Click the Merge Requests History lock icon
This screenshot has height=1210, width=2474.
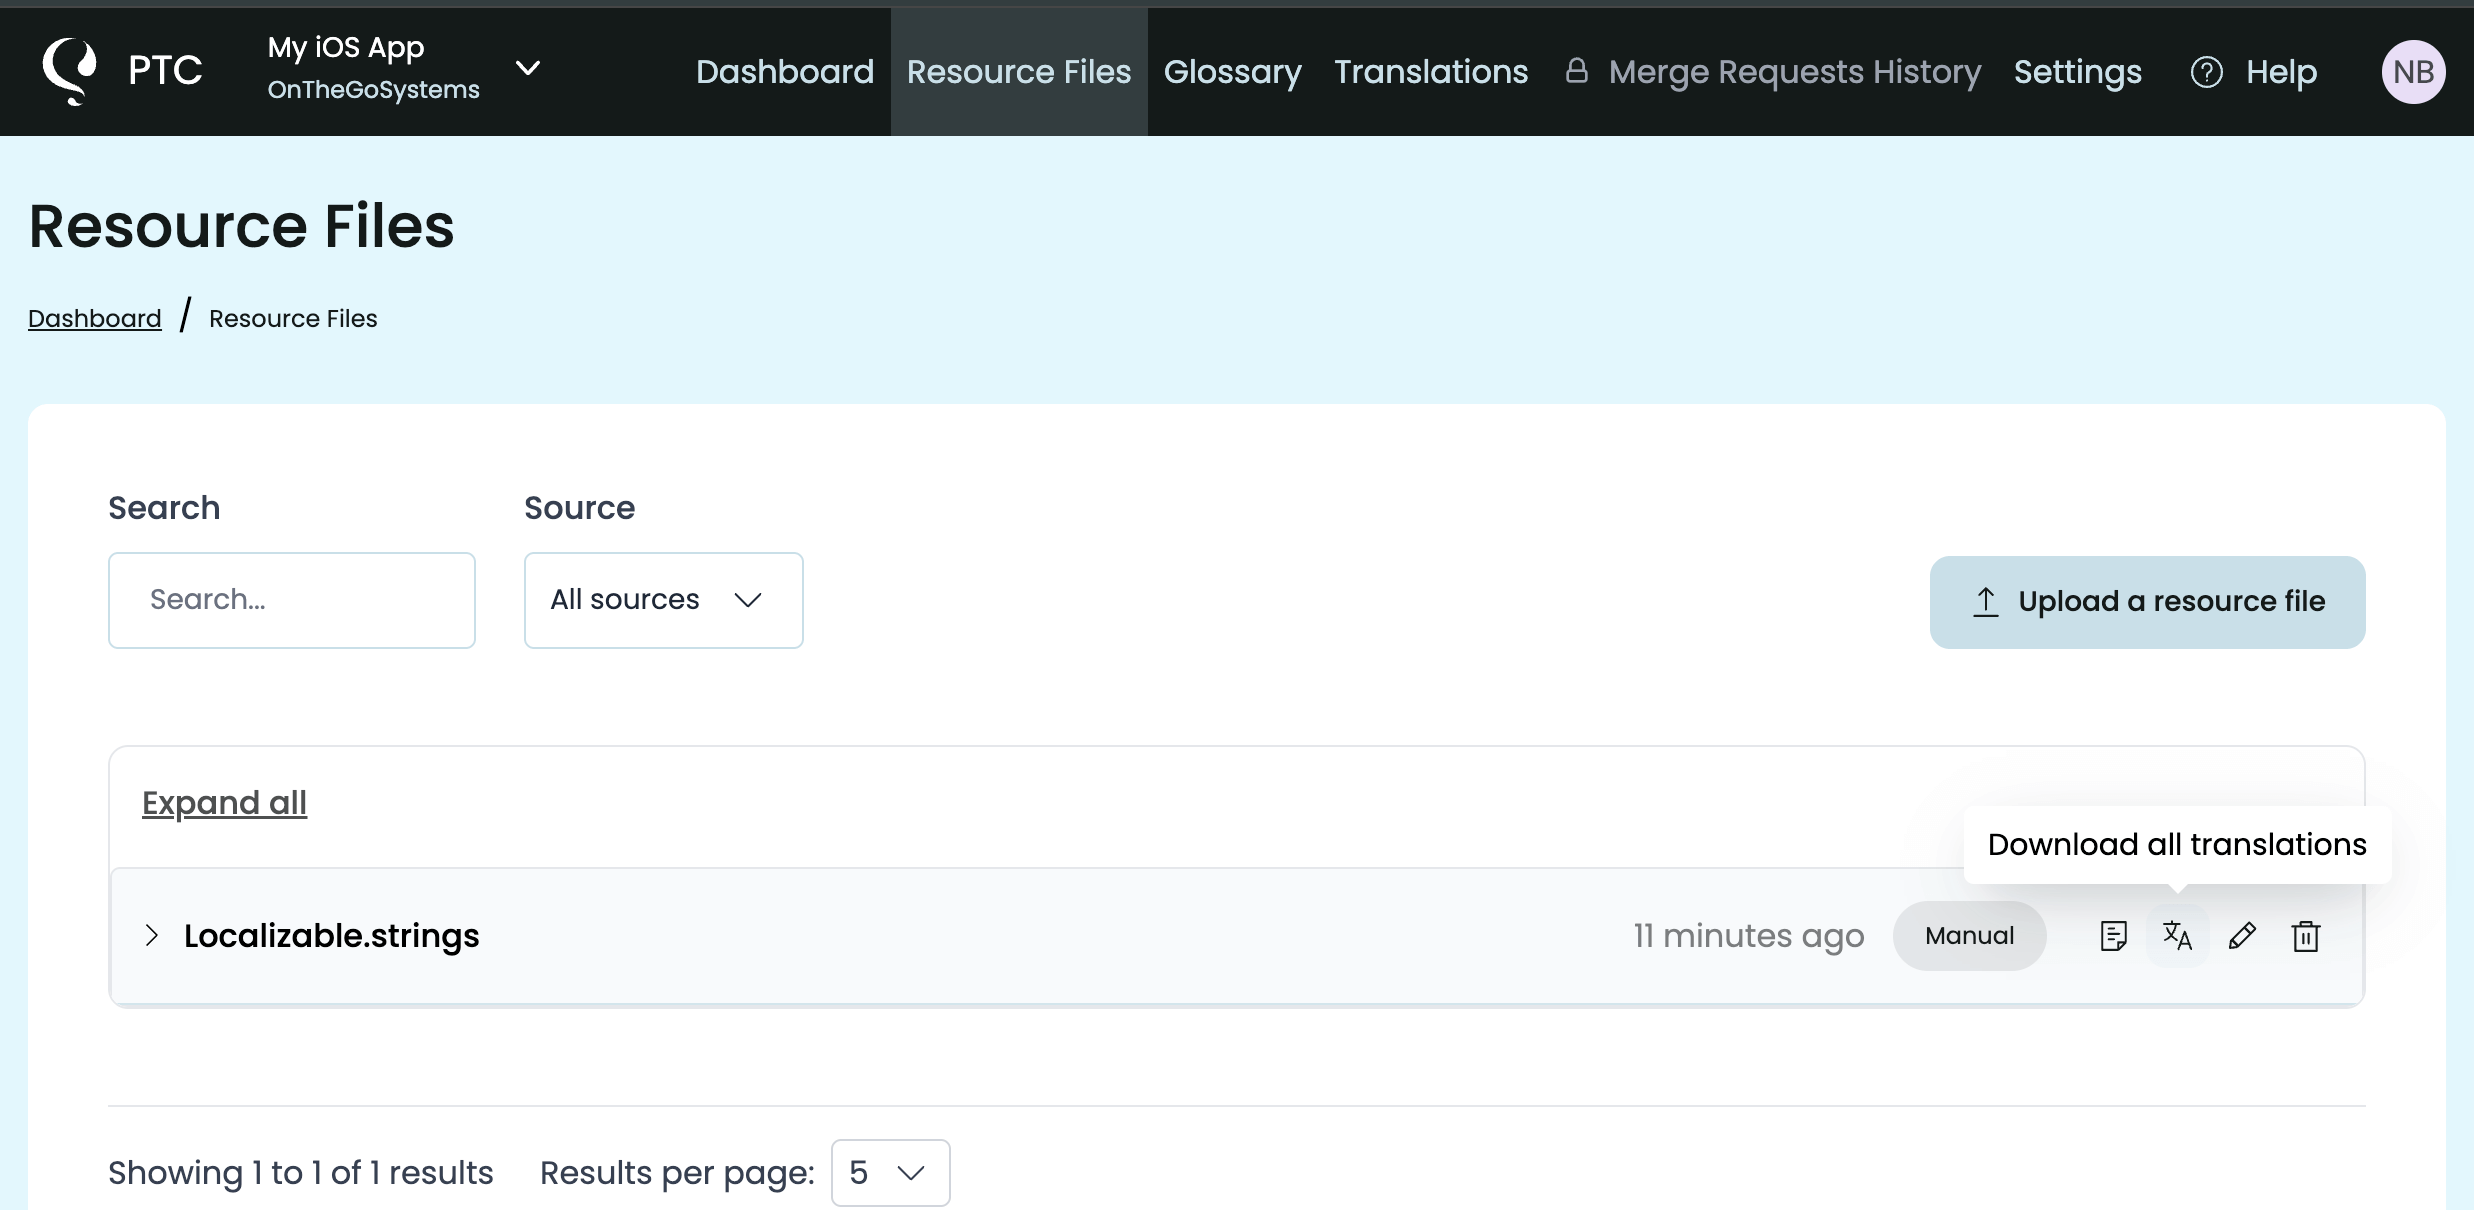pyautogui.click(x=1577, y=71)
